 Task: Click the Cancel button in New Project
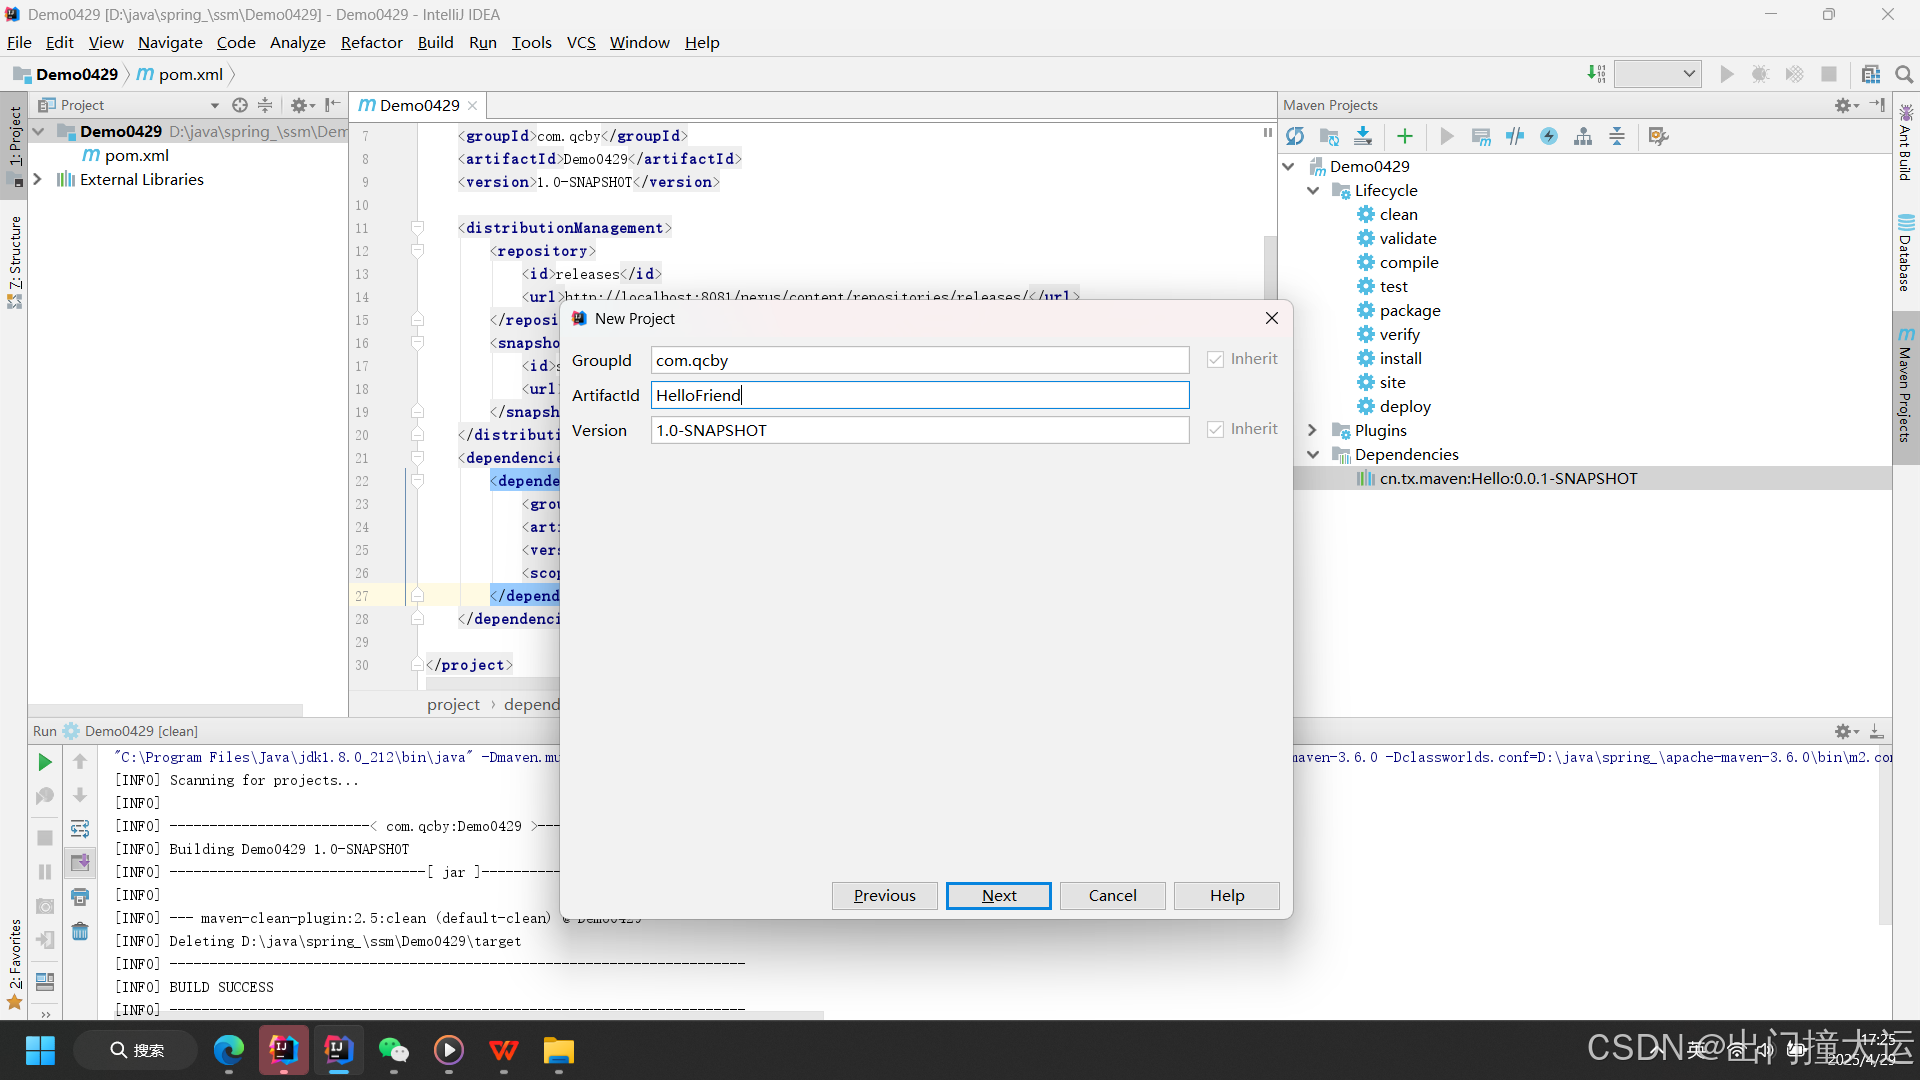click(1112, 895)
